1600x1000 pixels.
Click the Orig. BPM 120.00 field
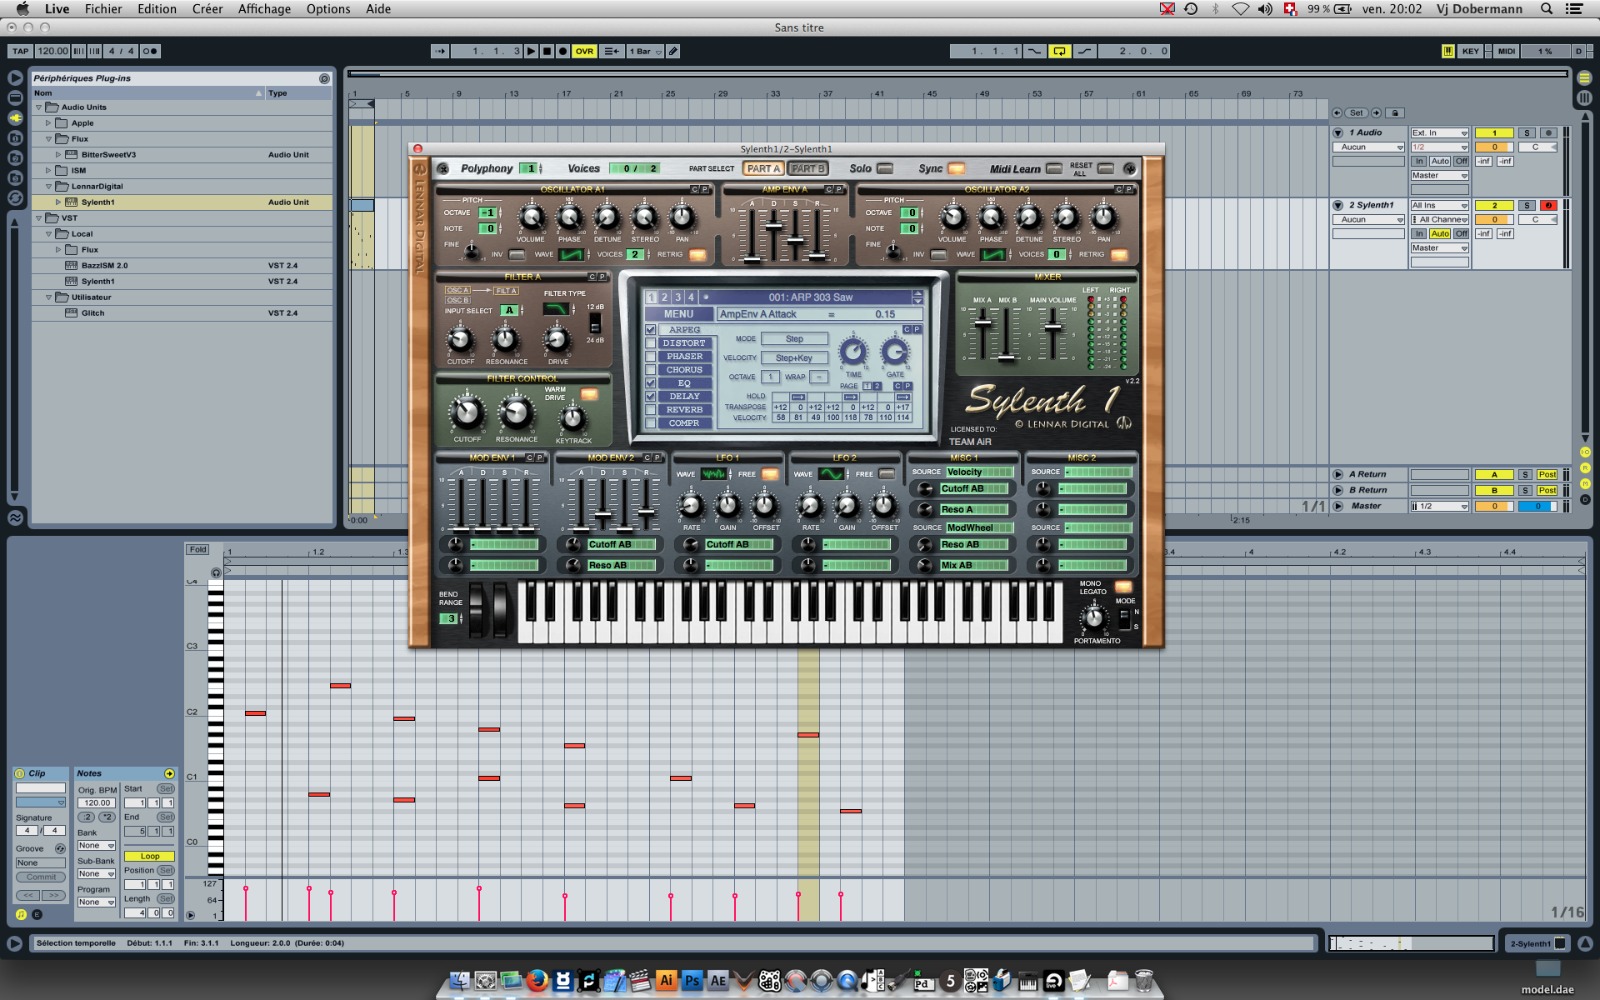pos(97,803)
